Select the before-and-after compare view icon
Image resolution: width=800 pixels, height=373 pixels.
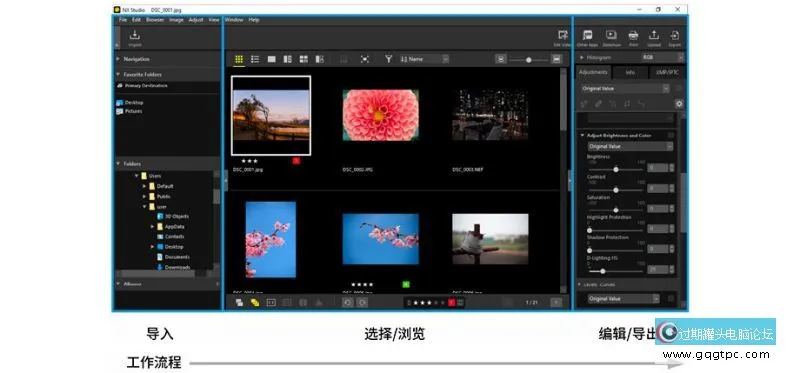[x=320, y=59]
